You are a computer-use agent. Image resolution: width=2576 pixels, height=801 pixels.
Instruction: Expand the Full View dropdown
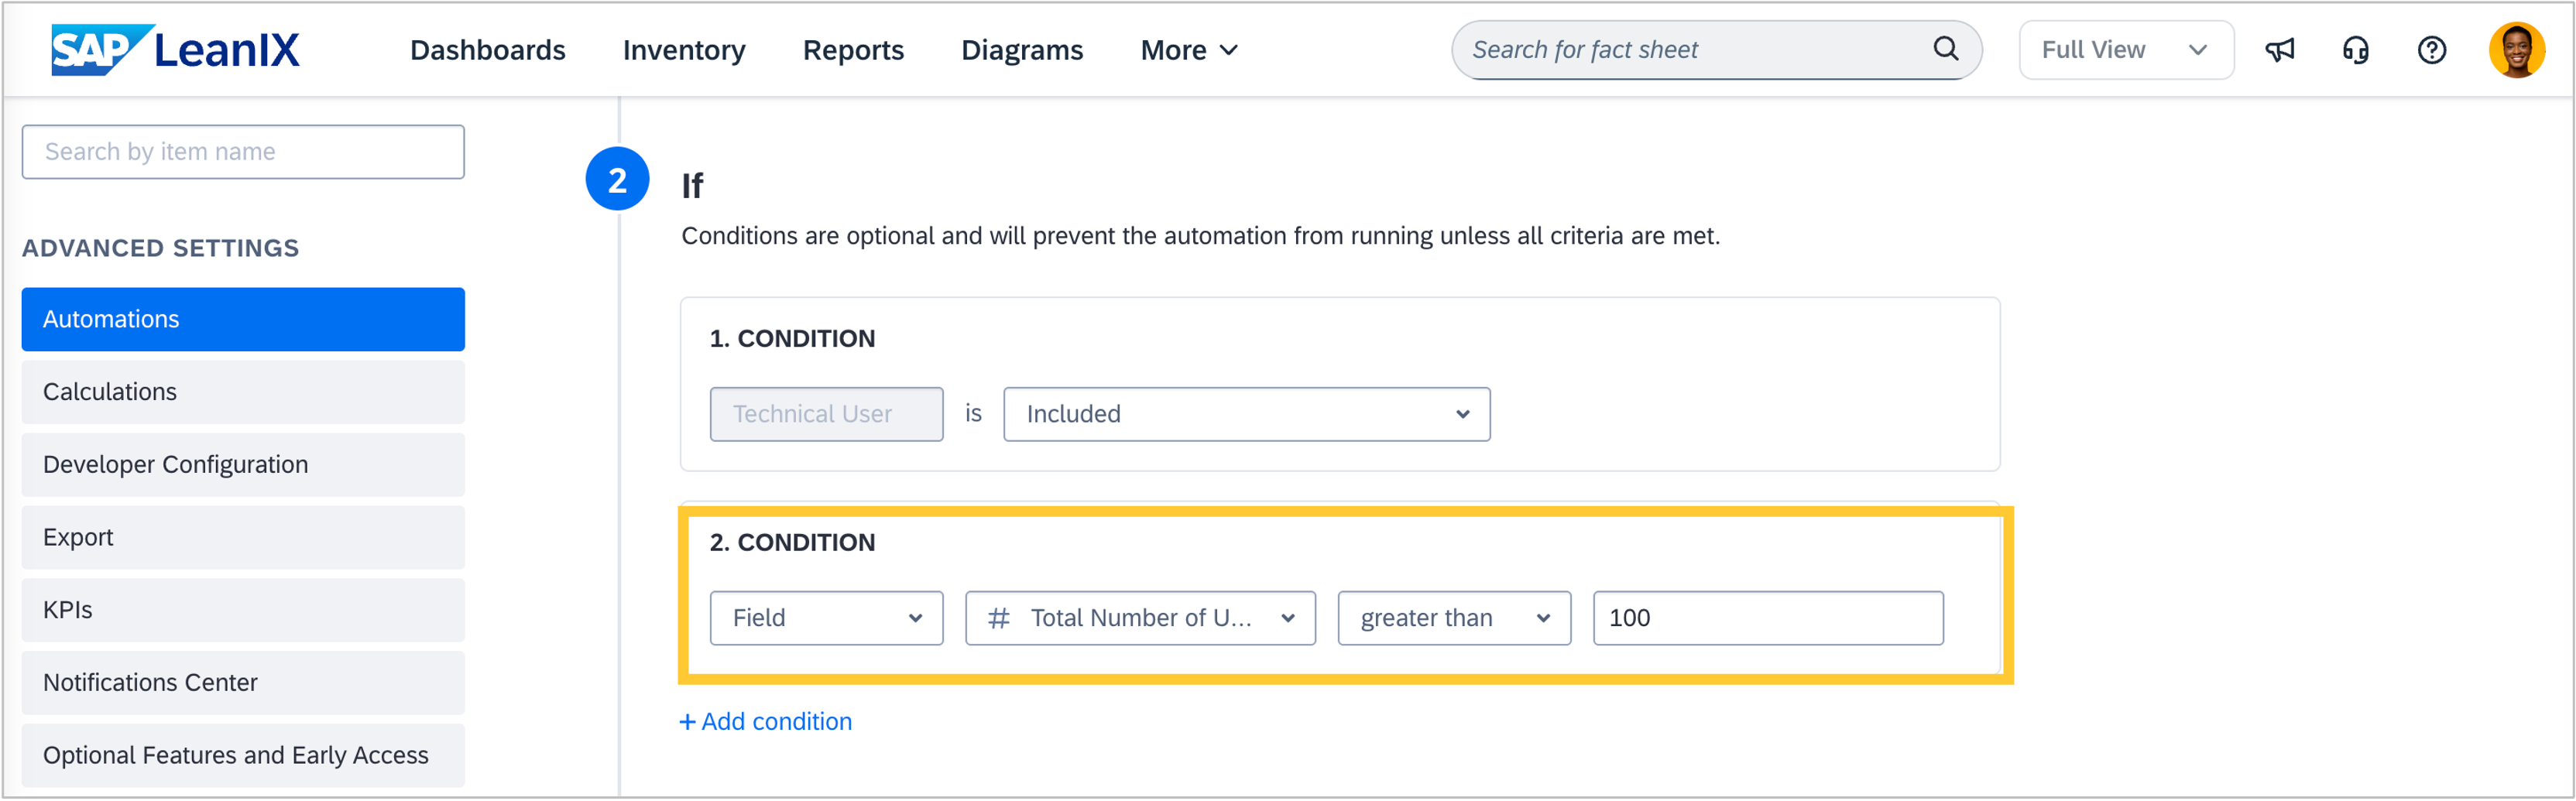[2125, 50]
